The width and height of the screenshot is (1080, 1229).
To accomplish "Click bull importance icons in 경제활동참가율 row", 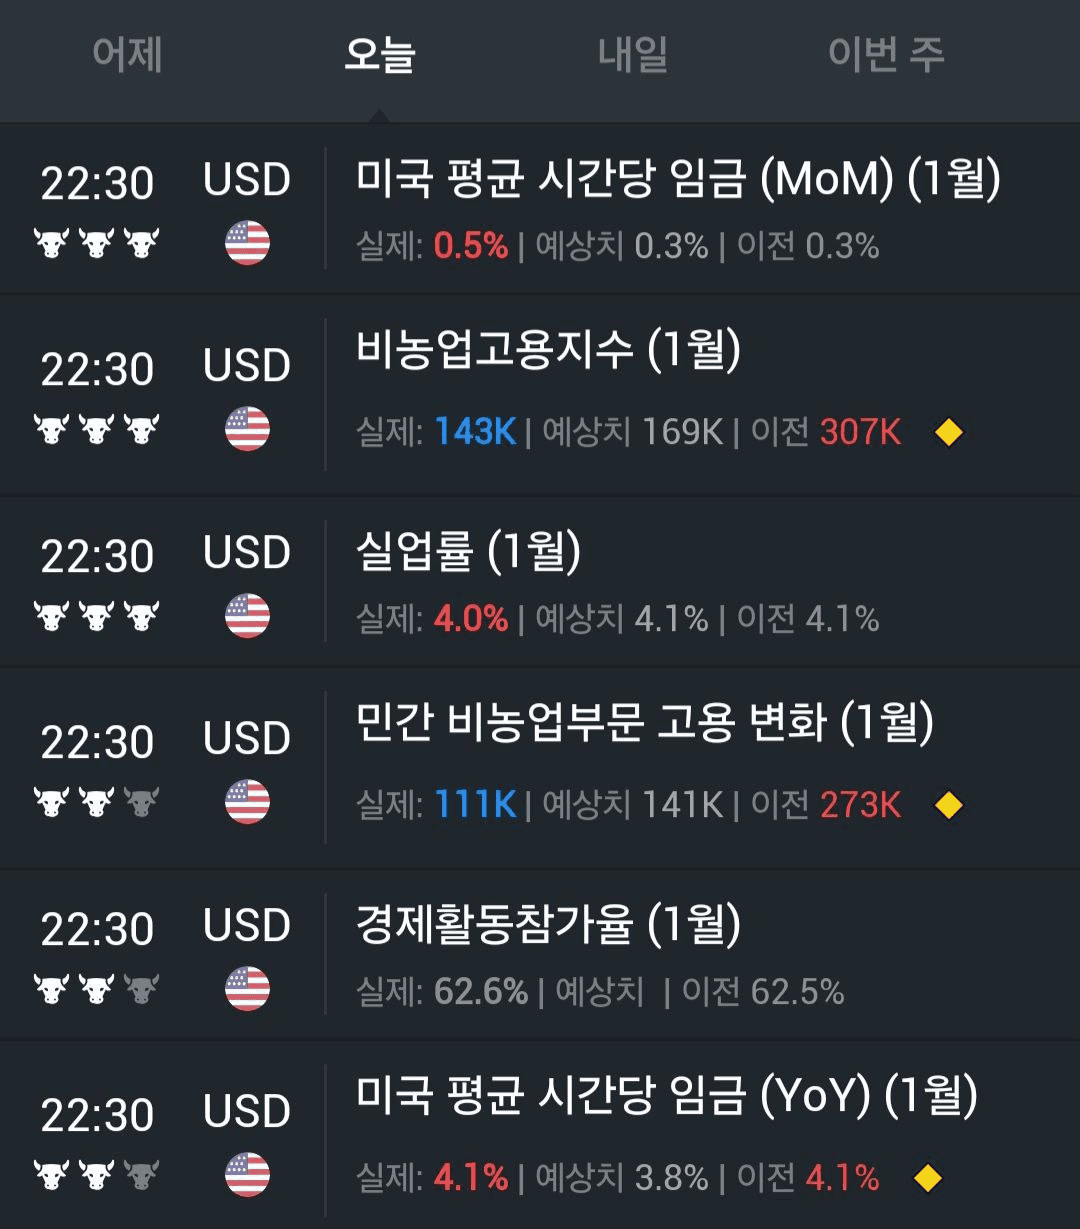I will coord(97,989).
